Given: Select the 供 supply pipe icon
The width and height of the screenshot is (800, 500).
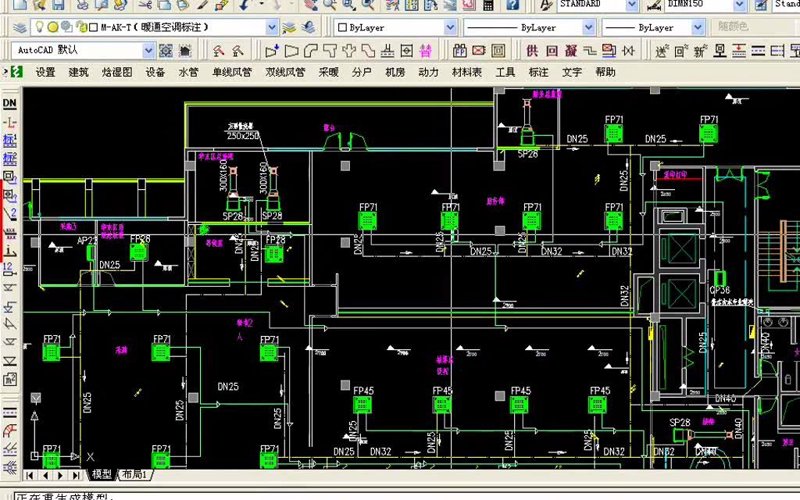Looking at the screenshot, I should point(532,51).
